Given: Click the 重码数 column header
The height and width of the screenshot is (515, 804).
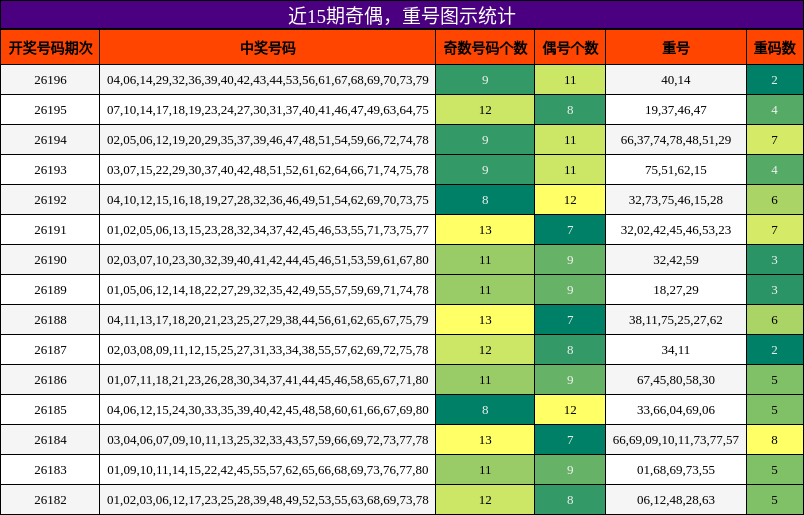Looking at the screenshot, I should point(775,48).
